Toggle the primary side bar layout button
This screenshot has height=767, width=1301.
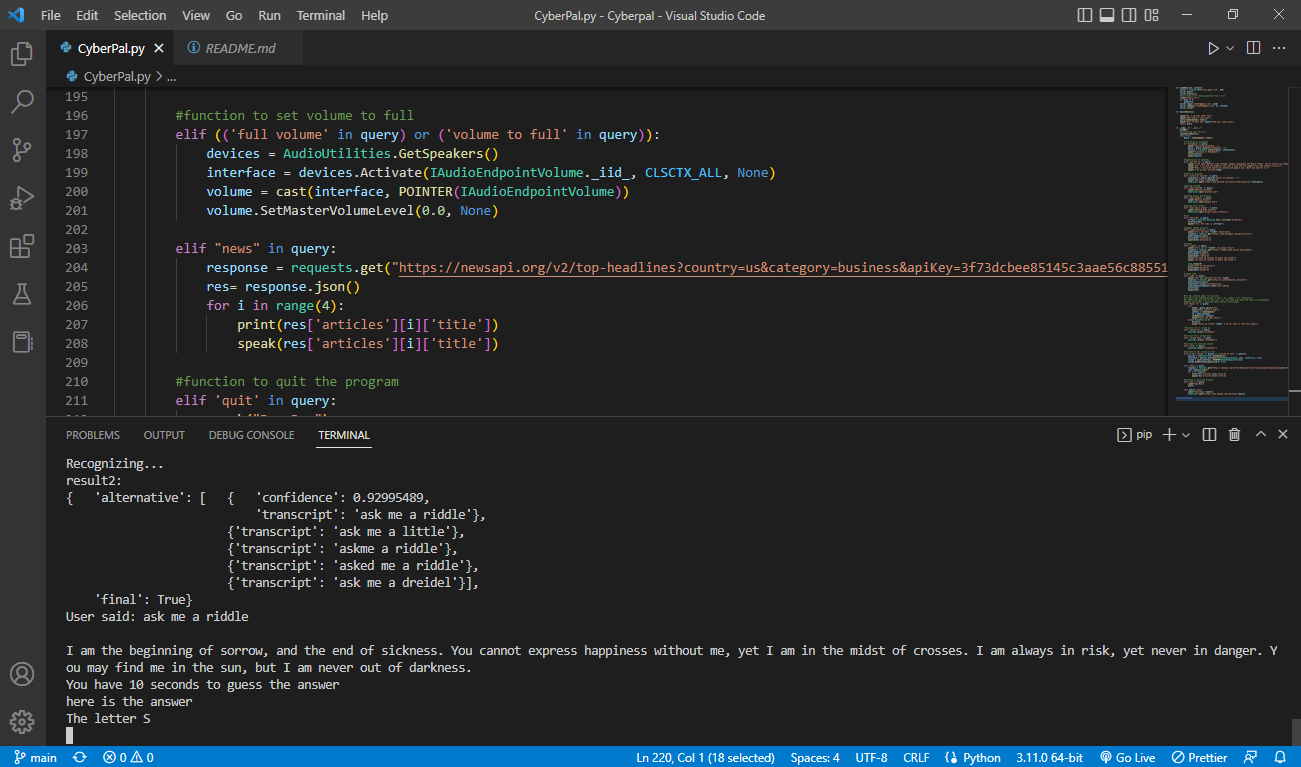coord(1086,15)
